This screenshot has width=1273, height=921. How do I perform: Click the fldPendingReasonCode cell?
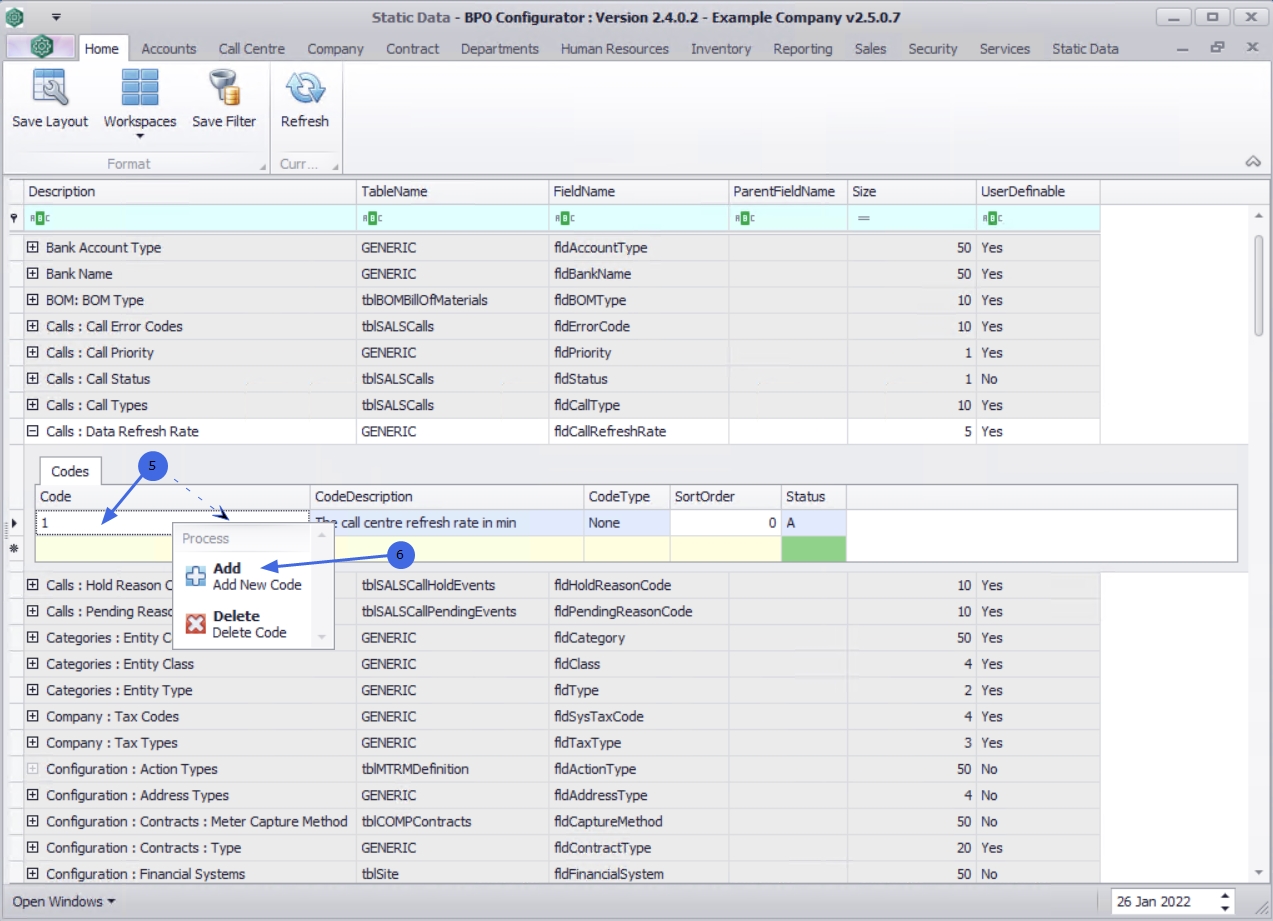[x=638, y=611]
